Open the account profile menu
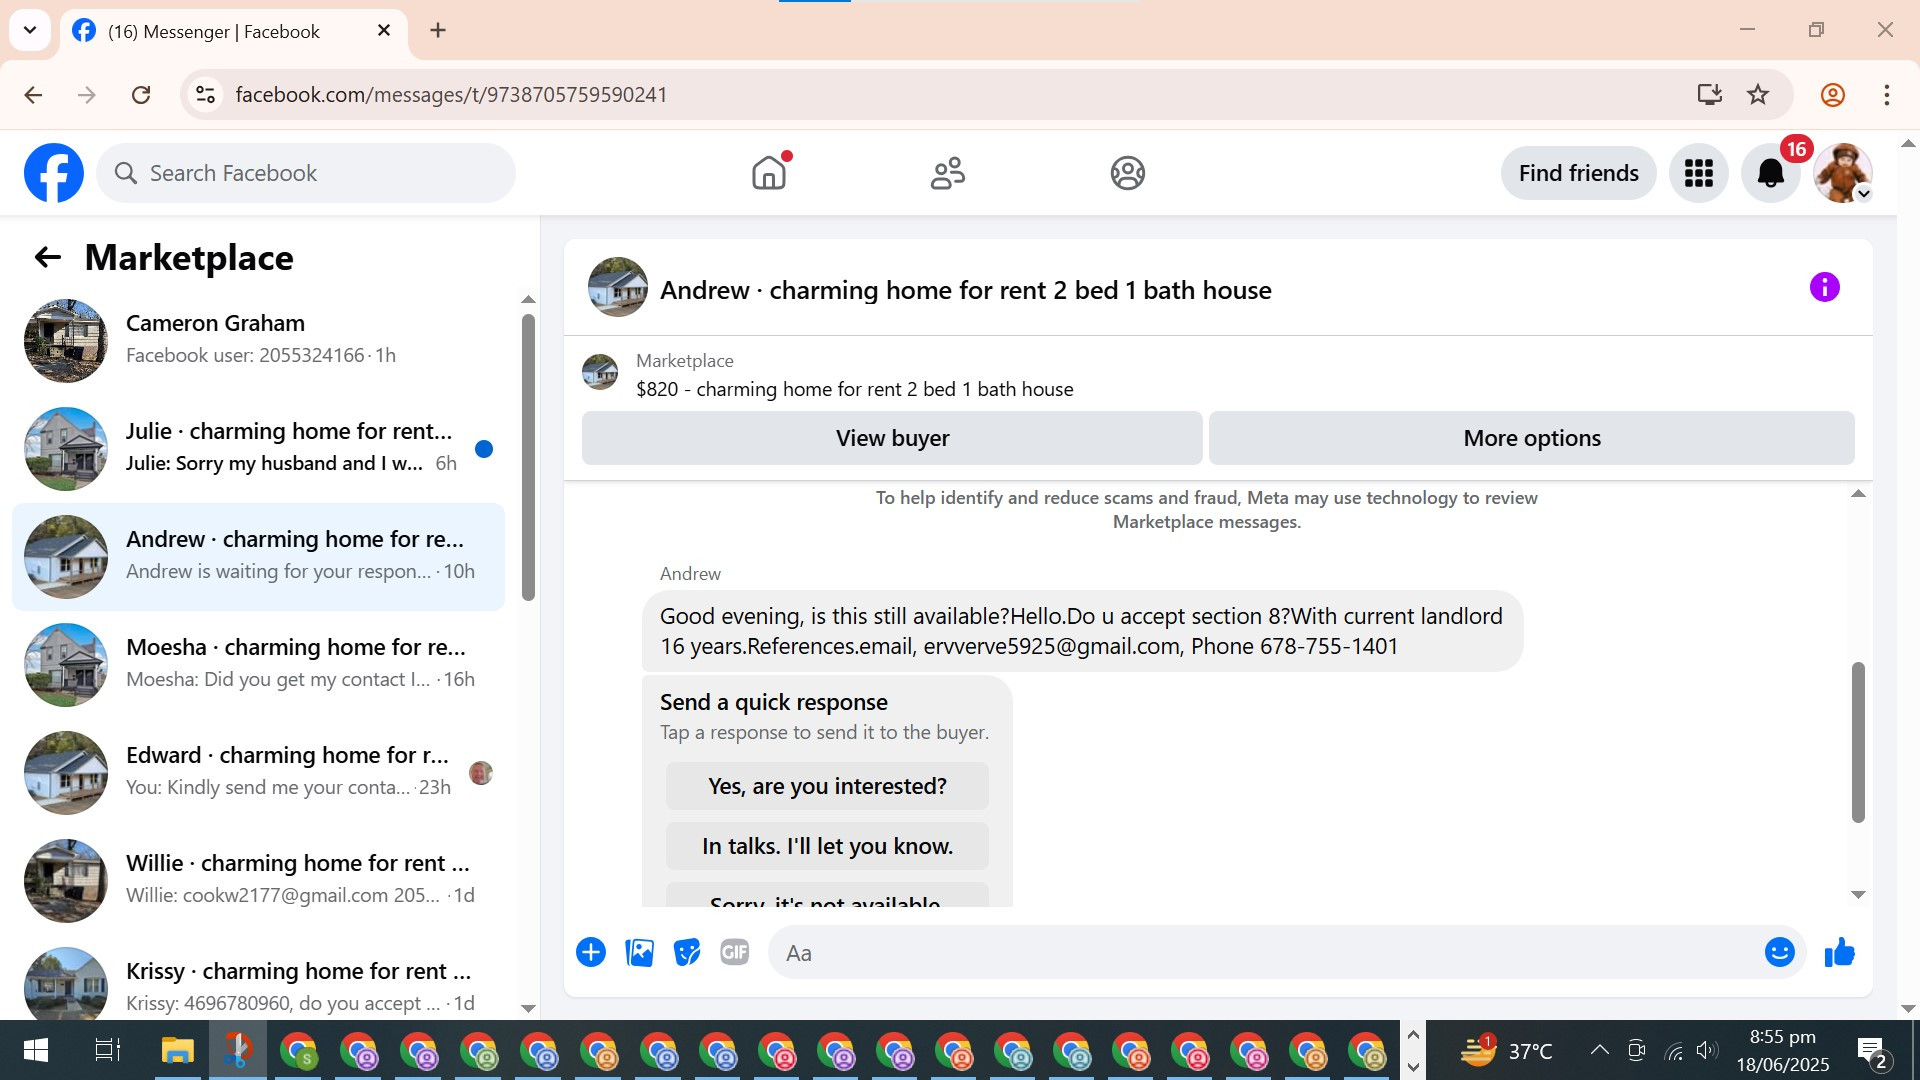The height and width of the screenshot is (1080, 1920). (x=1843, y=173)
